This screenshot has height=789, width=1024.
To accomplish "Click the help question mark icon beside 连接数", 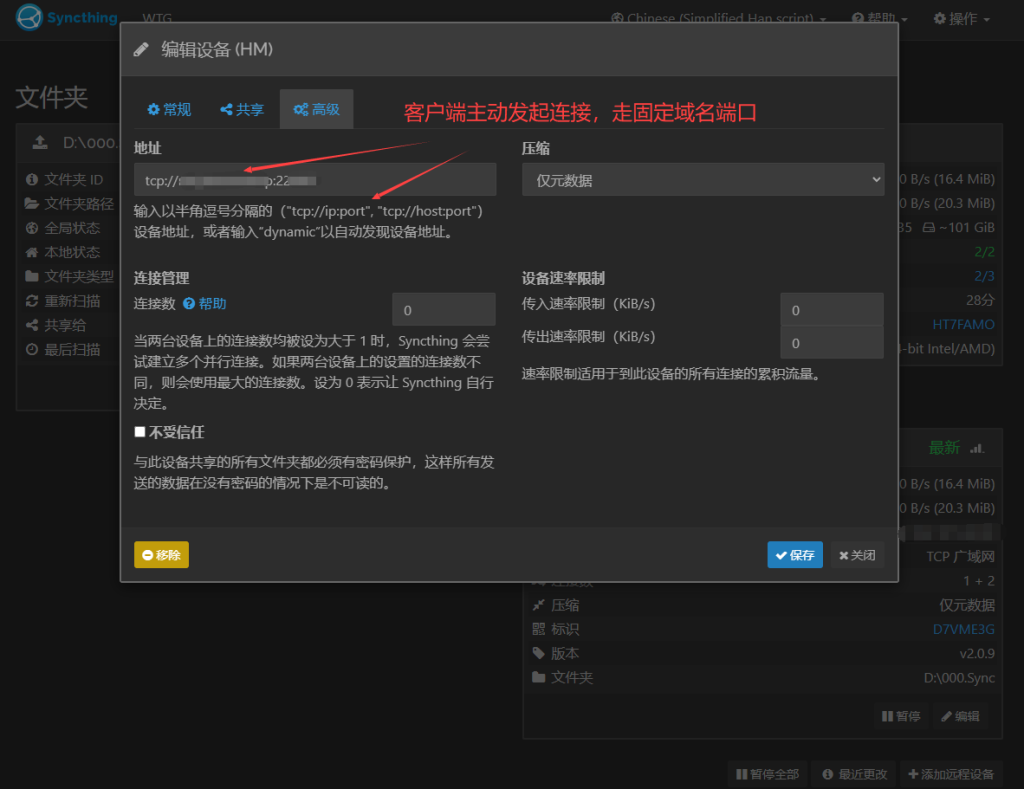I will (x=188, y=304).
